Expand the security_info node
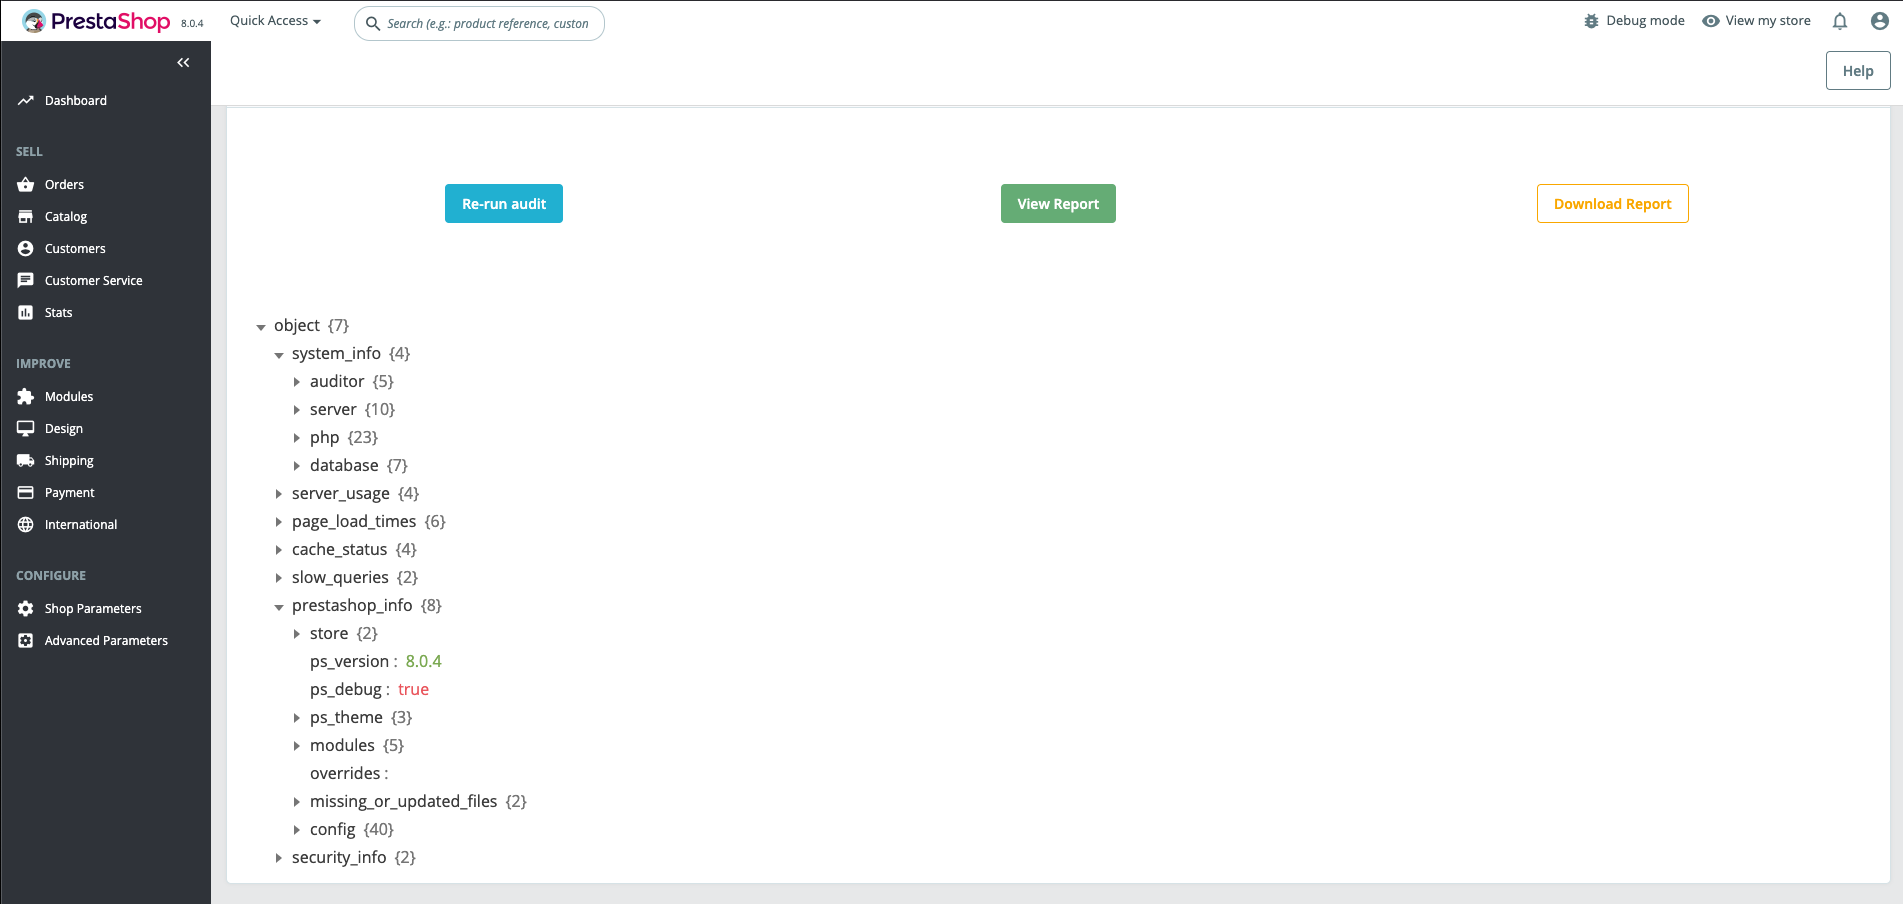The height and width of the screenshot is (904, 1903). point(279,857)
